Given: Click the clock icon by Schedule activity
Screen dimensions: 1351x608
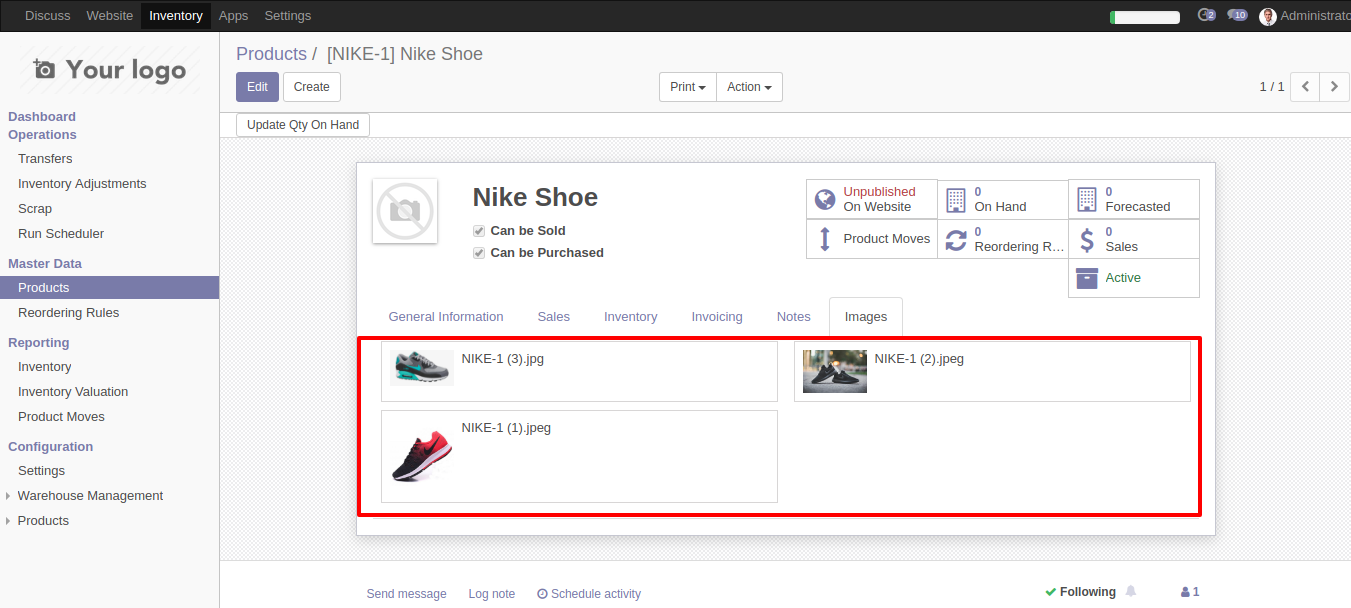Looking at the screenshot, I should click(542, 594).
